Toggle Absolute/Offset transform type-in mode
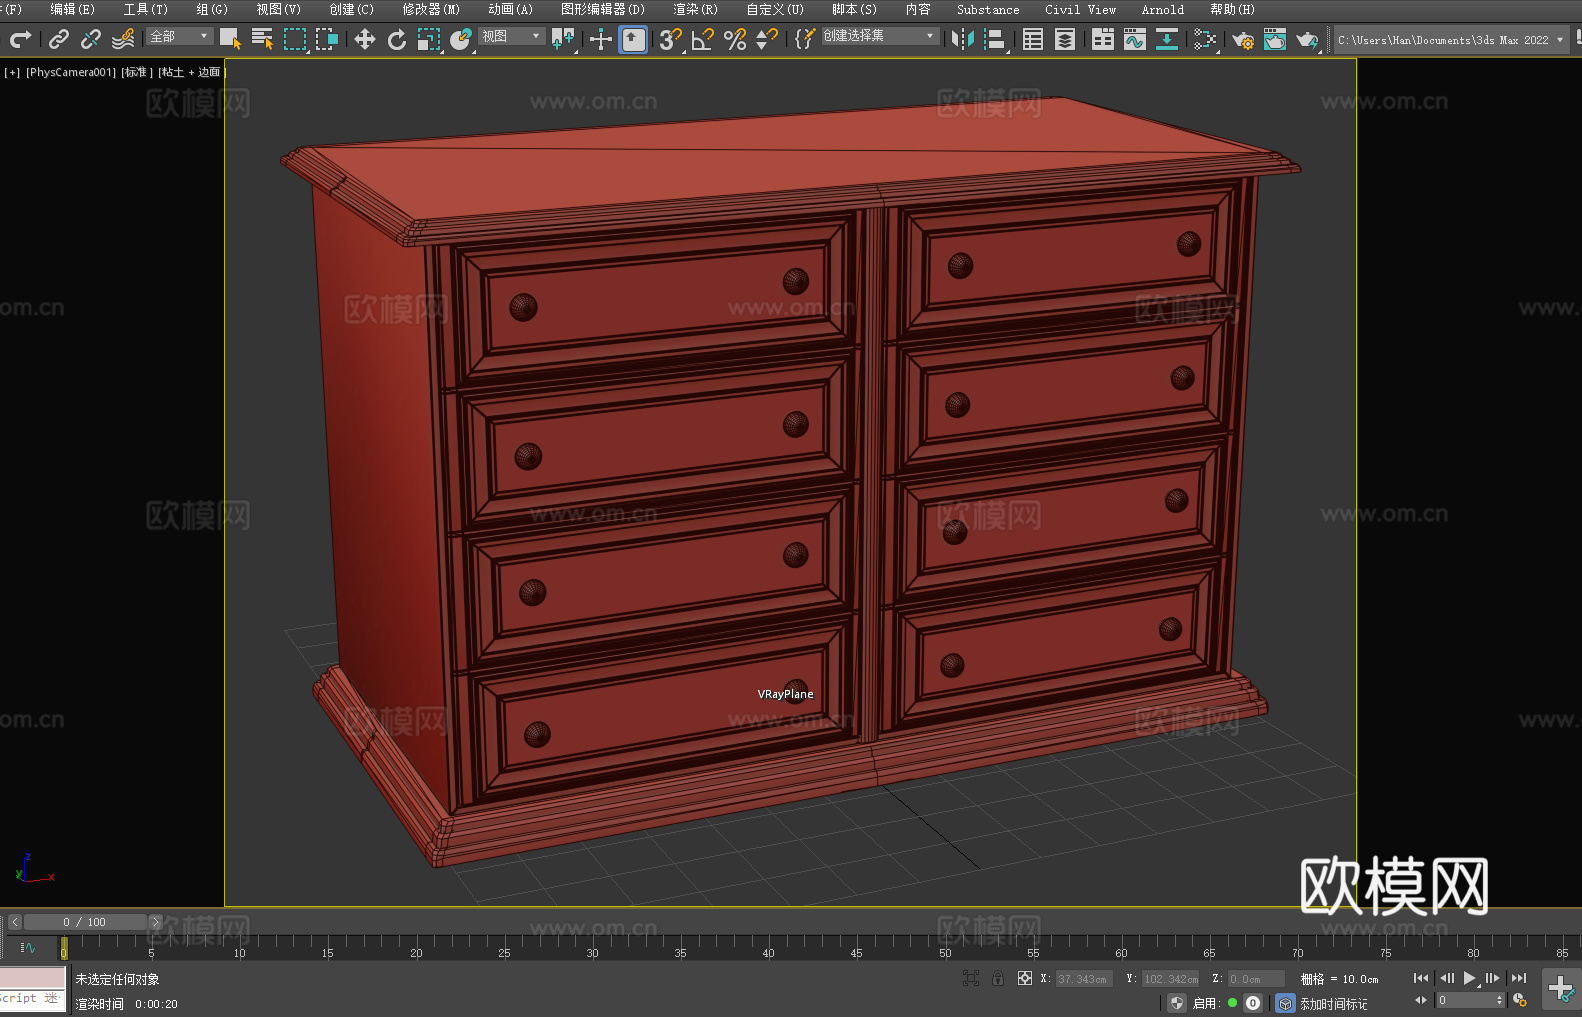 tap(1025, 978)
